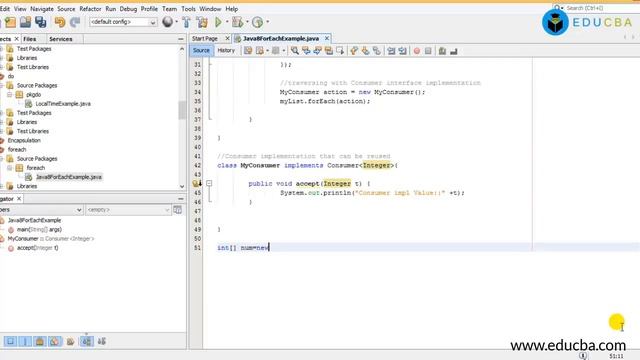This screenshot has height=360, width=640.
Task: Open the Profile Project dropdown arrow
Action: (267, 22)
